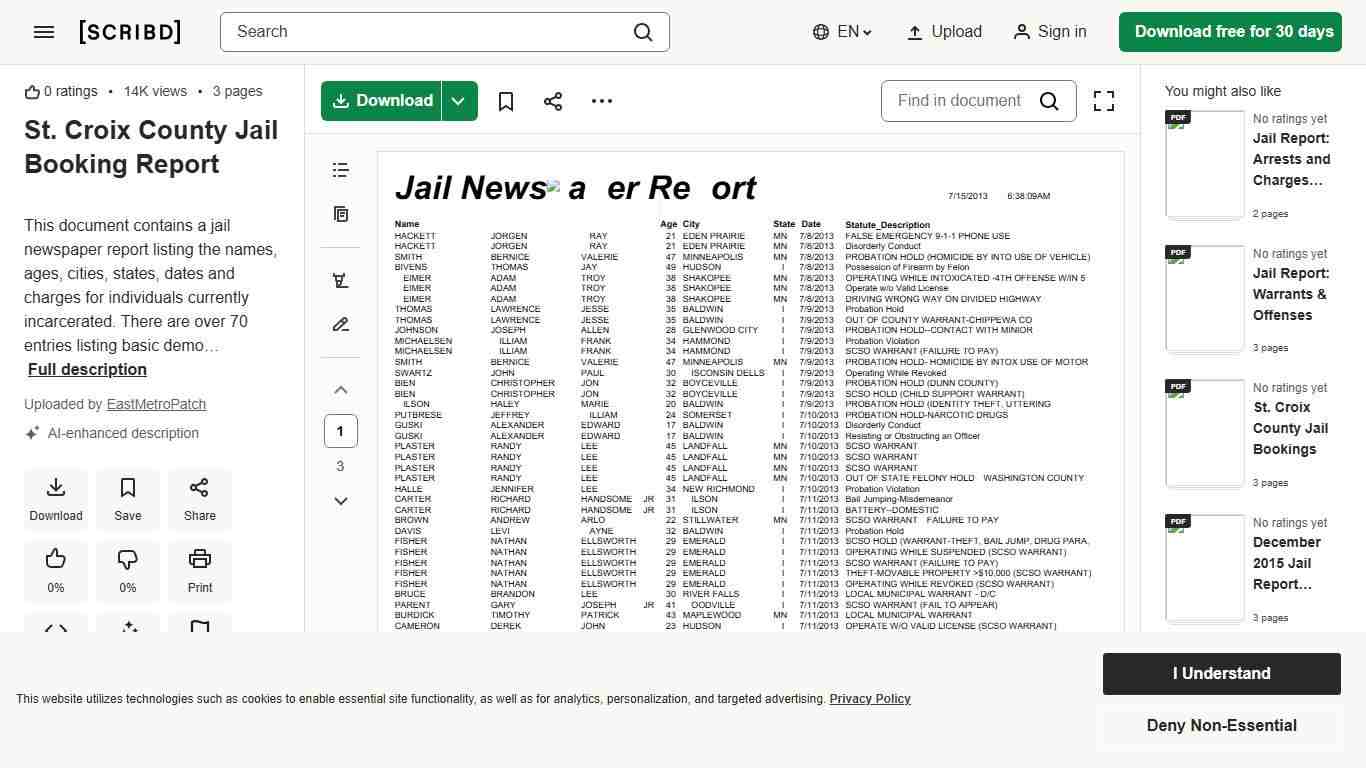Click Upload in the top navigation
1366x768 pixels.
pos(944,32)
